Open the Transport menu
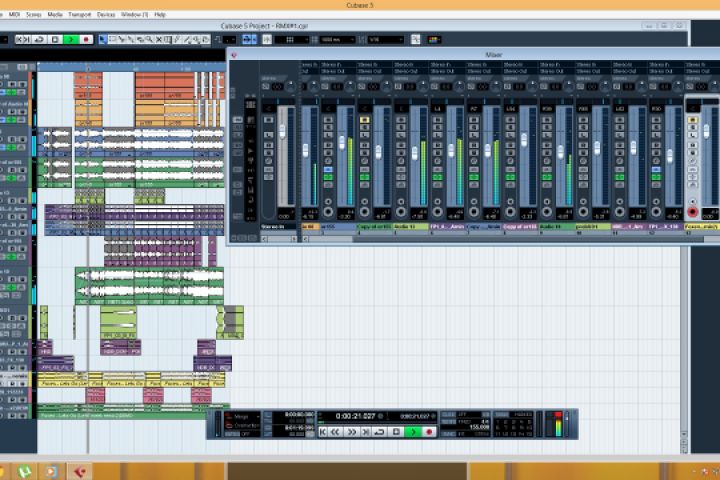 coord(79,15)
